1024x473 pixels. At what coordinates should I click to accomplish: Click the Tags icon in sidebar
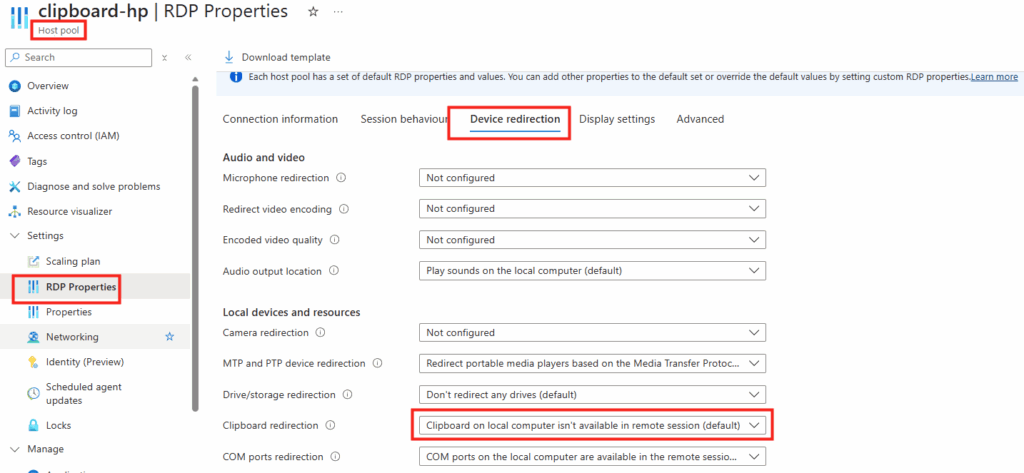point(15,161)
